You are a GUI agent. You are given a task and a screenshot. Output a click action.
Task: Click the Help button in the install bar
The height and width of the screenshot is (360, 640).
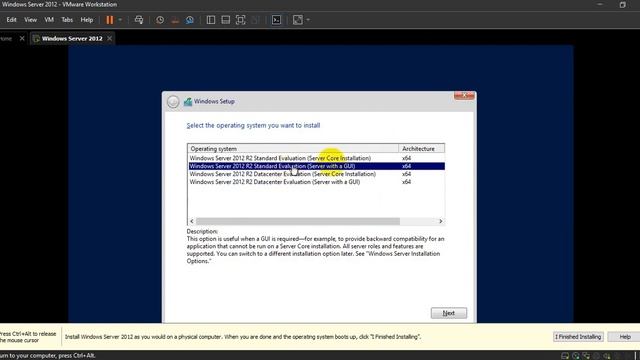click(625, 337)
